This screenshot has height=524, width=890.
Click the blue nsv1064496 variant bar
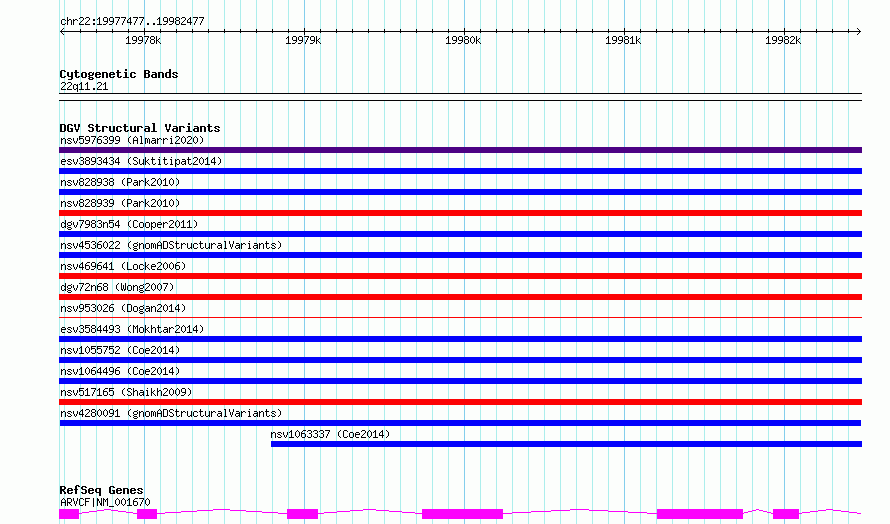460,381
